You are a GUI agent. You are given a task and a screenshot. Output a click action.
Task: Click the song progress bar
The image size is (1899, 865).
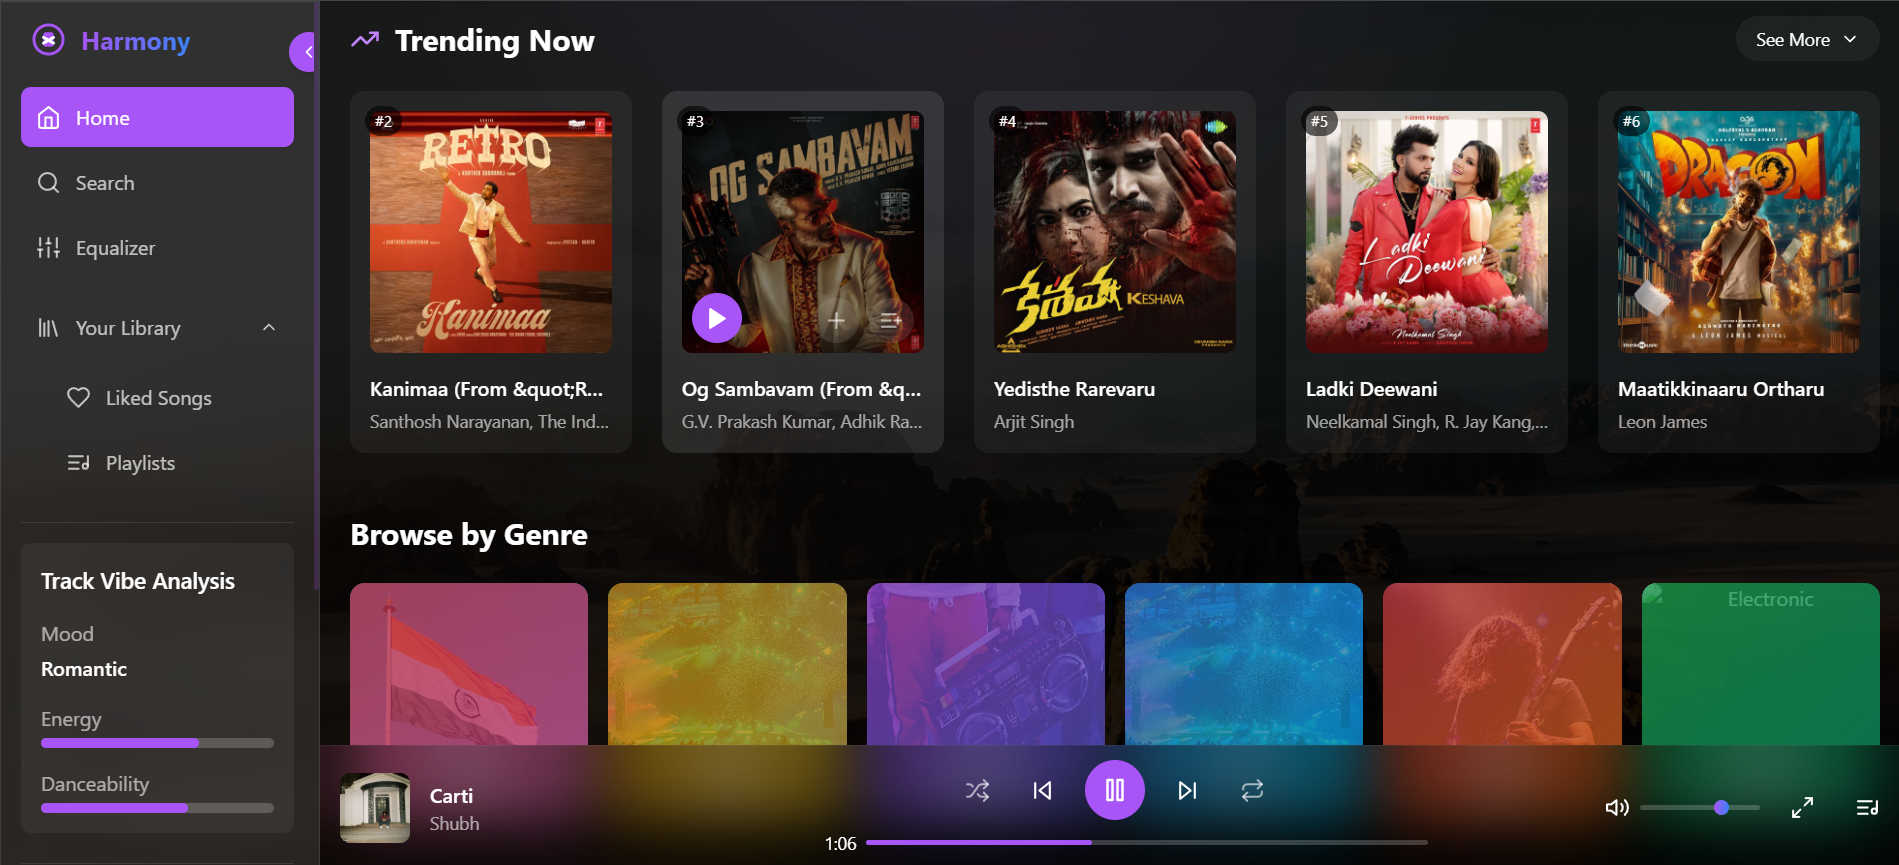(x=1146, y=842)
